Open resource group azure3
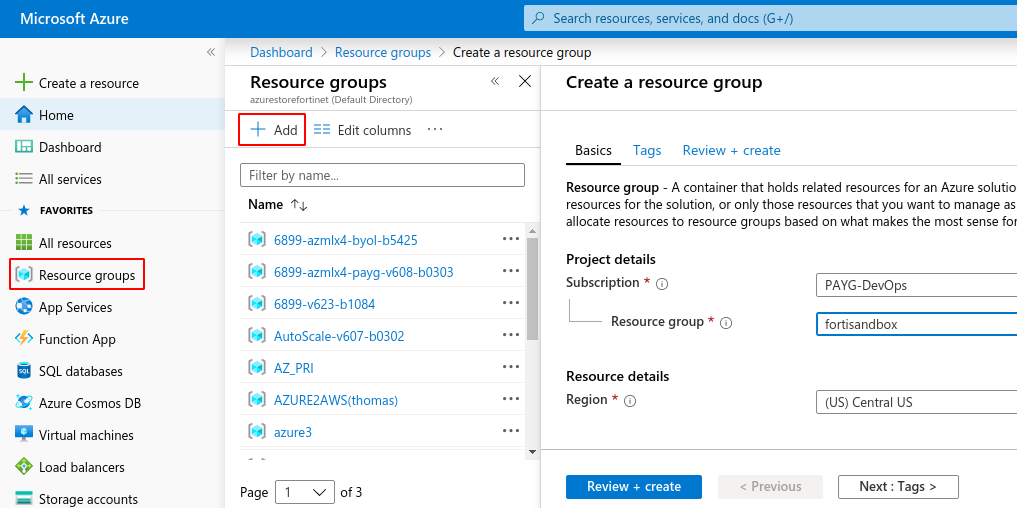 (293, 431)
